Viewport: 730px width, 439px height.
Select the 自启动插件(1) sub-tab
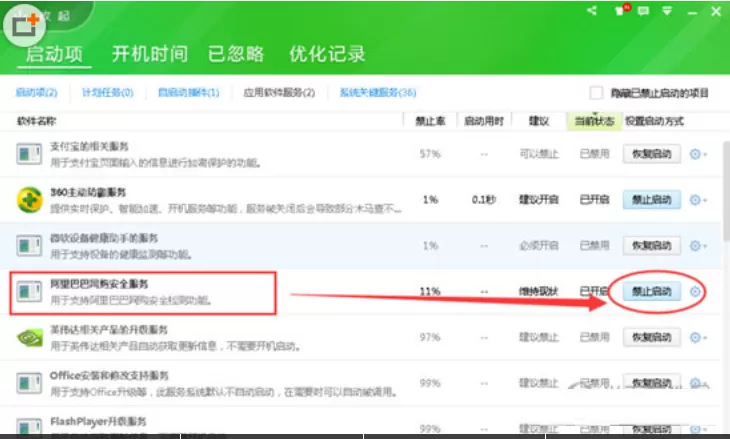[189, 92]
